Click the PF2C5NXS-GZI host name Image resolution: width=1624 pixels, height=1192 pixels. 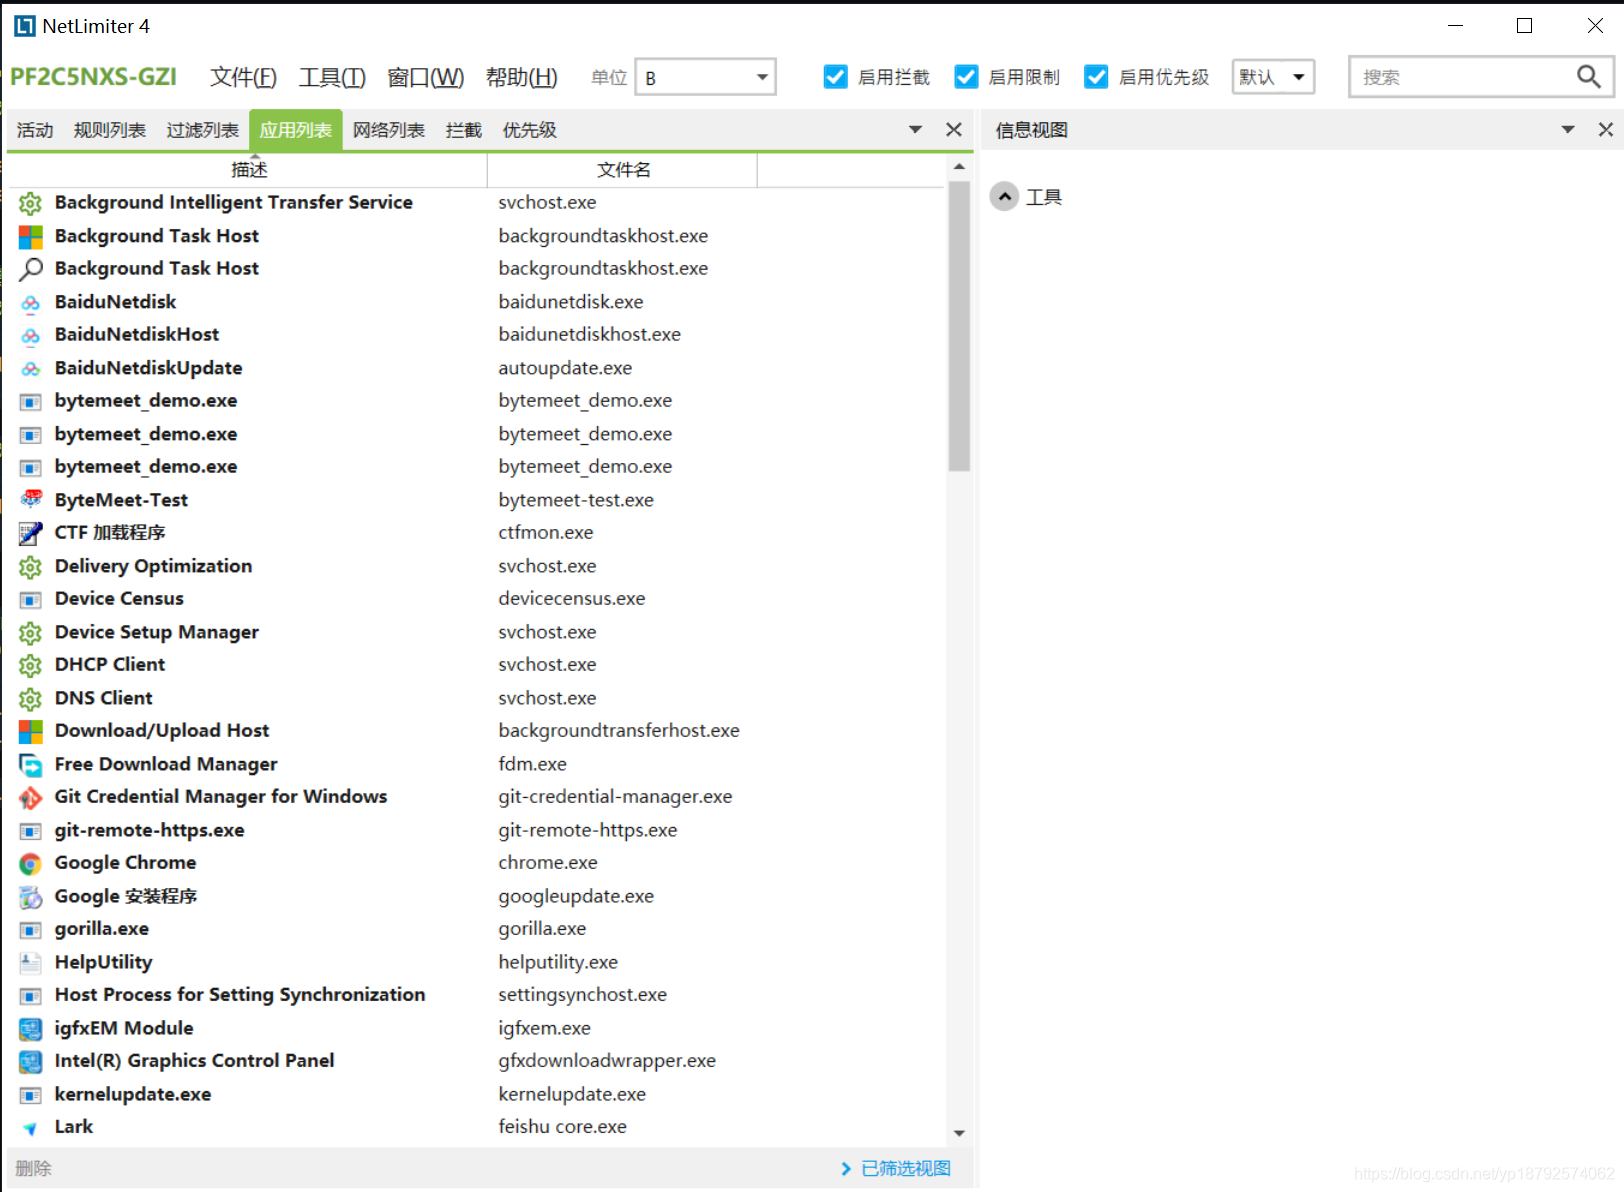(93, 77)
